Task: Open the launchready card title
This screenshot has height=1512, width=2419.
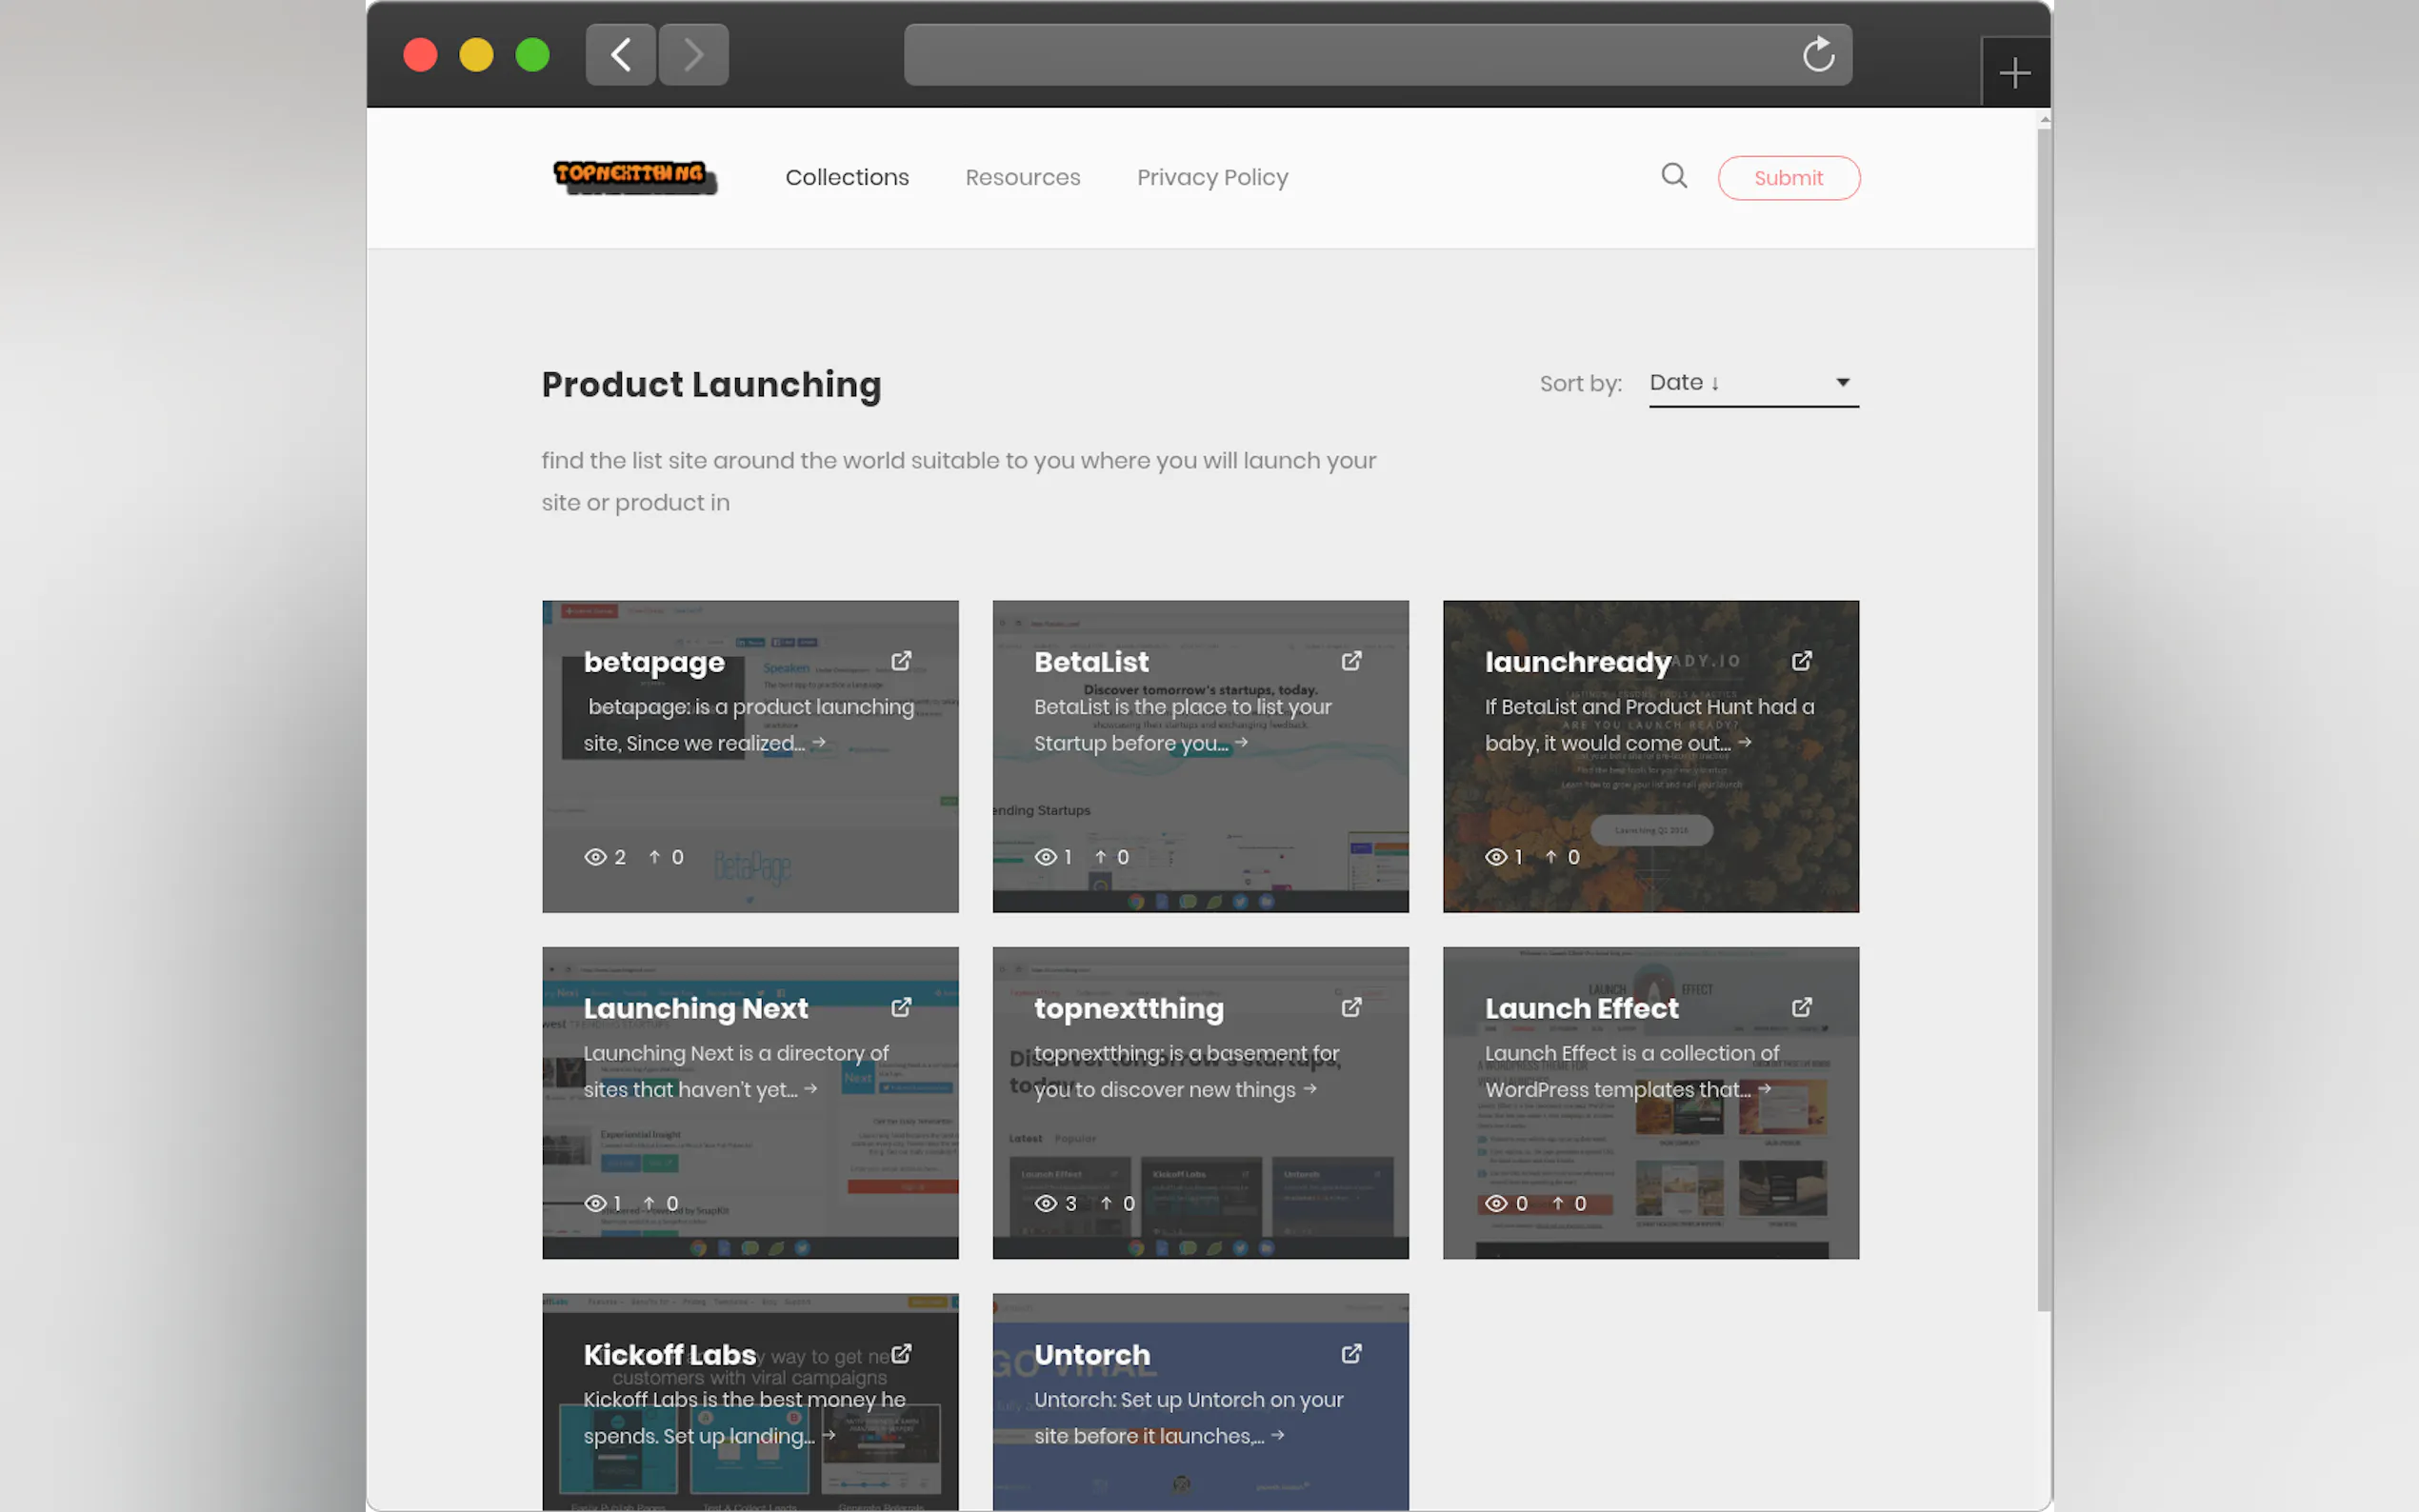Action: pyautogui.click(x=1577, y=662)
